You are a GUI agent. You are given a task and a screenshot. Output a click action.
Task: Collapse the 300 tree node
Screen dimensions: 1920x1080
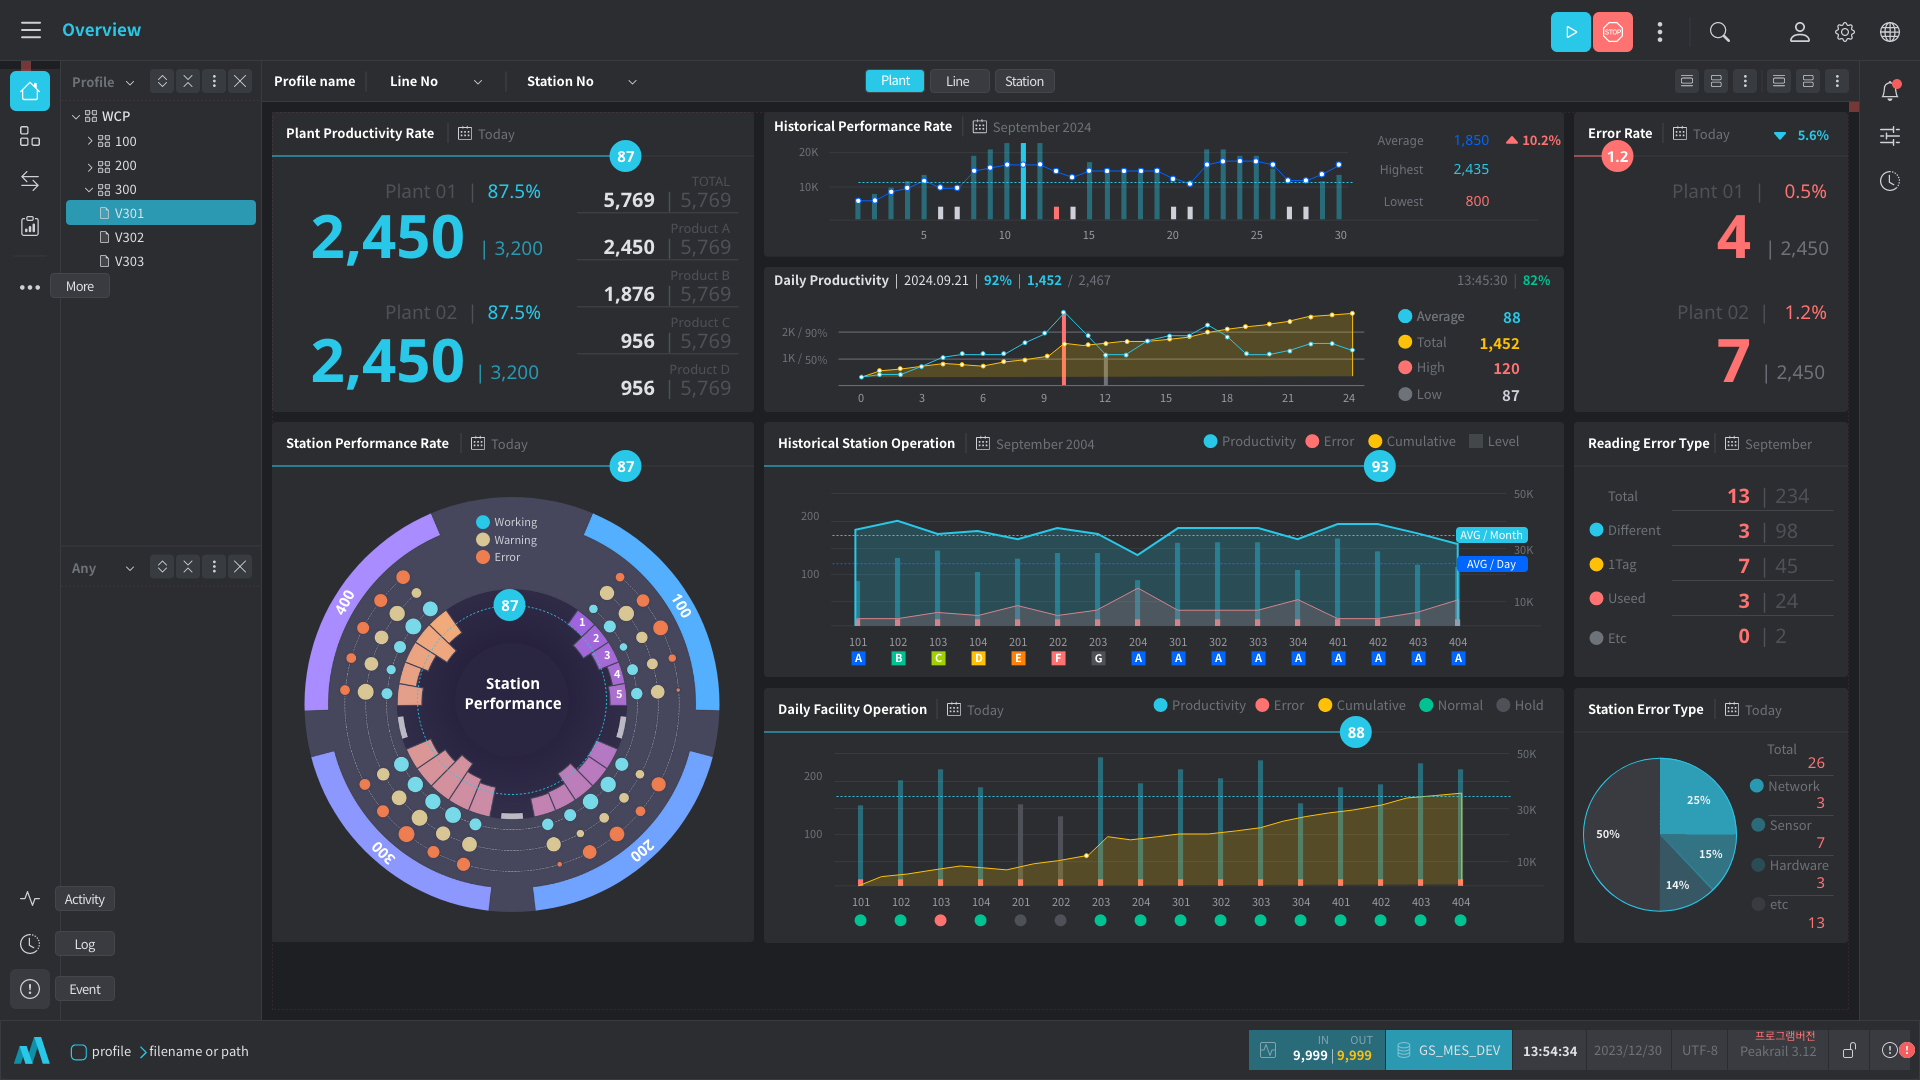point(89,190)
